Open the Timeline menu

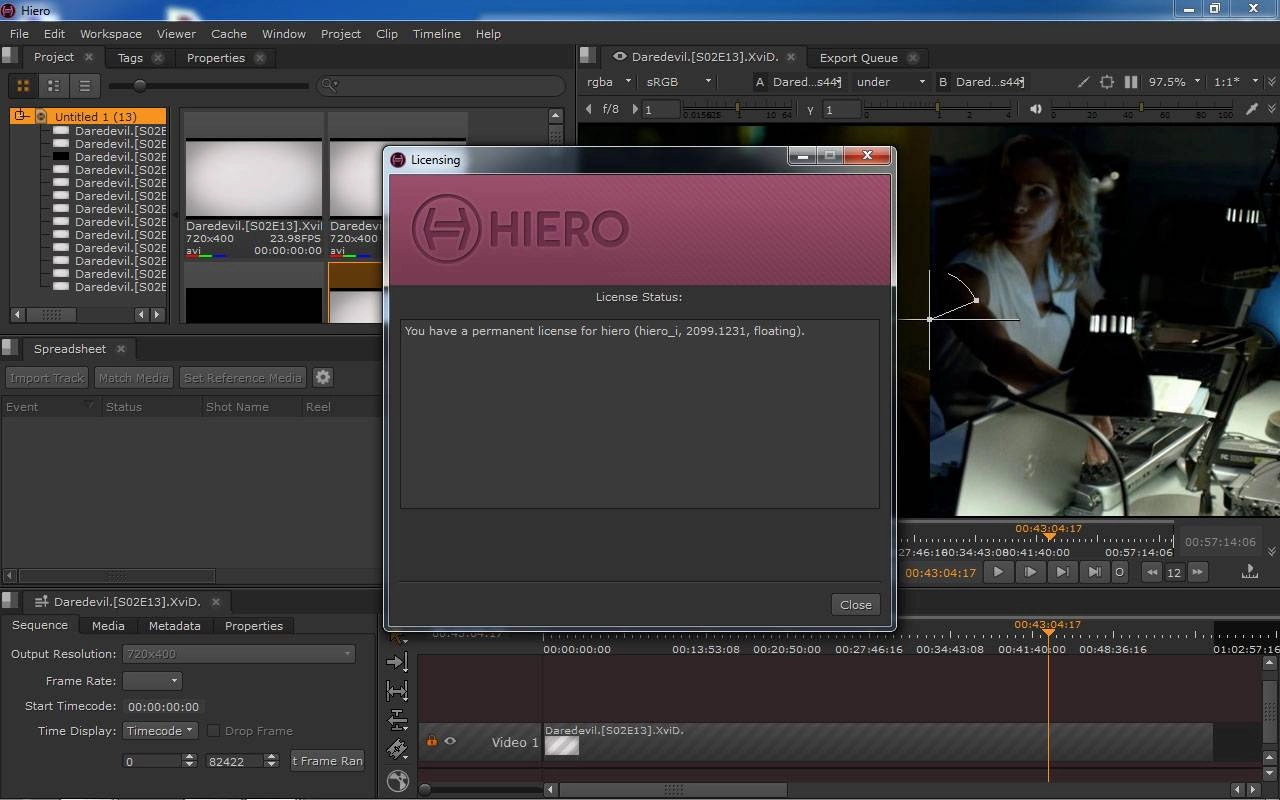(437, 34)
